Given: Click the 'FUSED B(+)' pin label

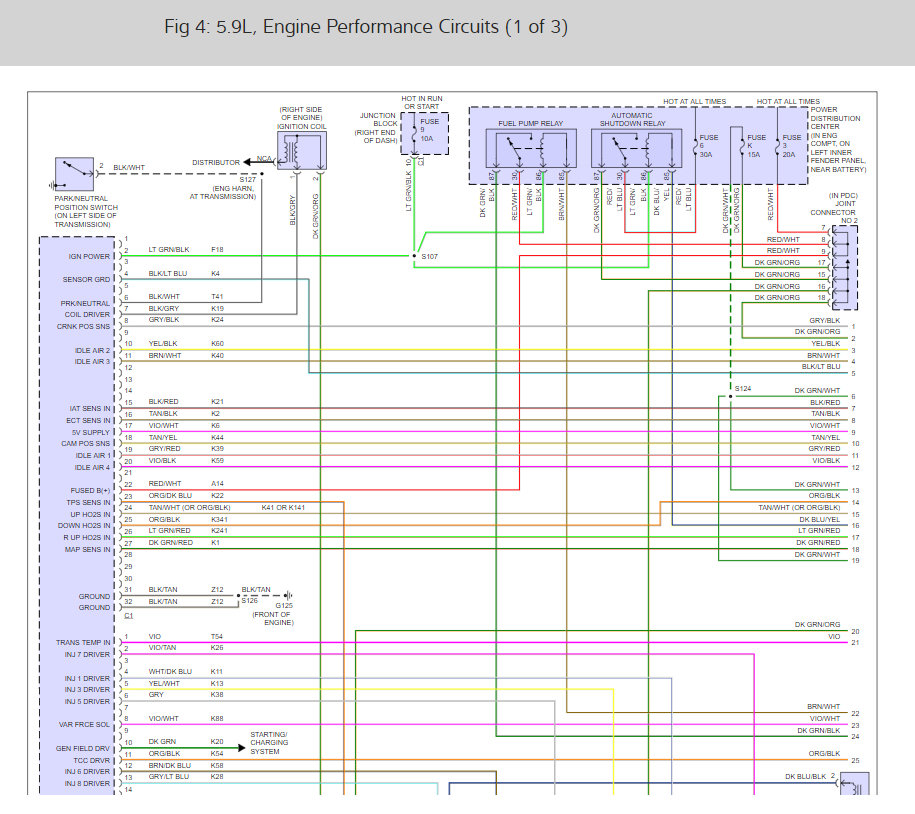Looking at the screenshot, I should click(x=90, y=491).
